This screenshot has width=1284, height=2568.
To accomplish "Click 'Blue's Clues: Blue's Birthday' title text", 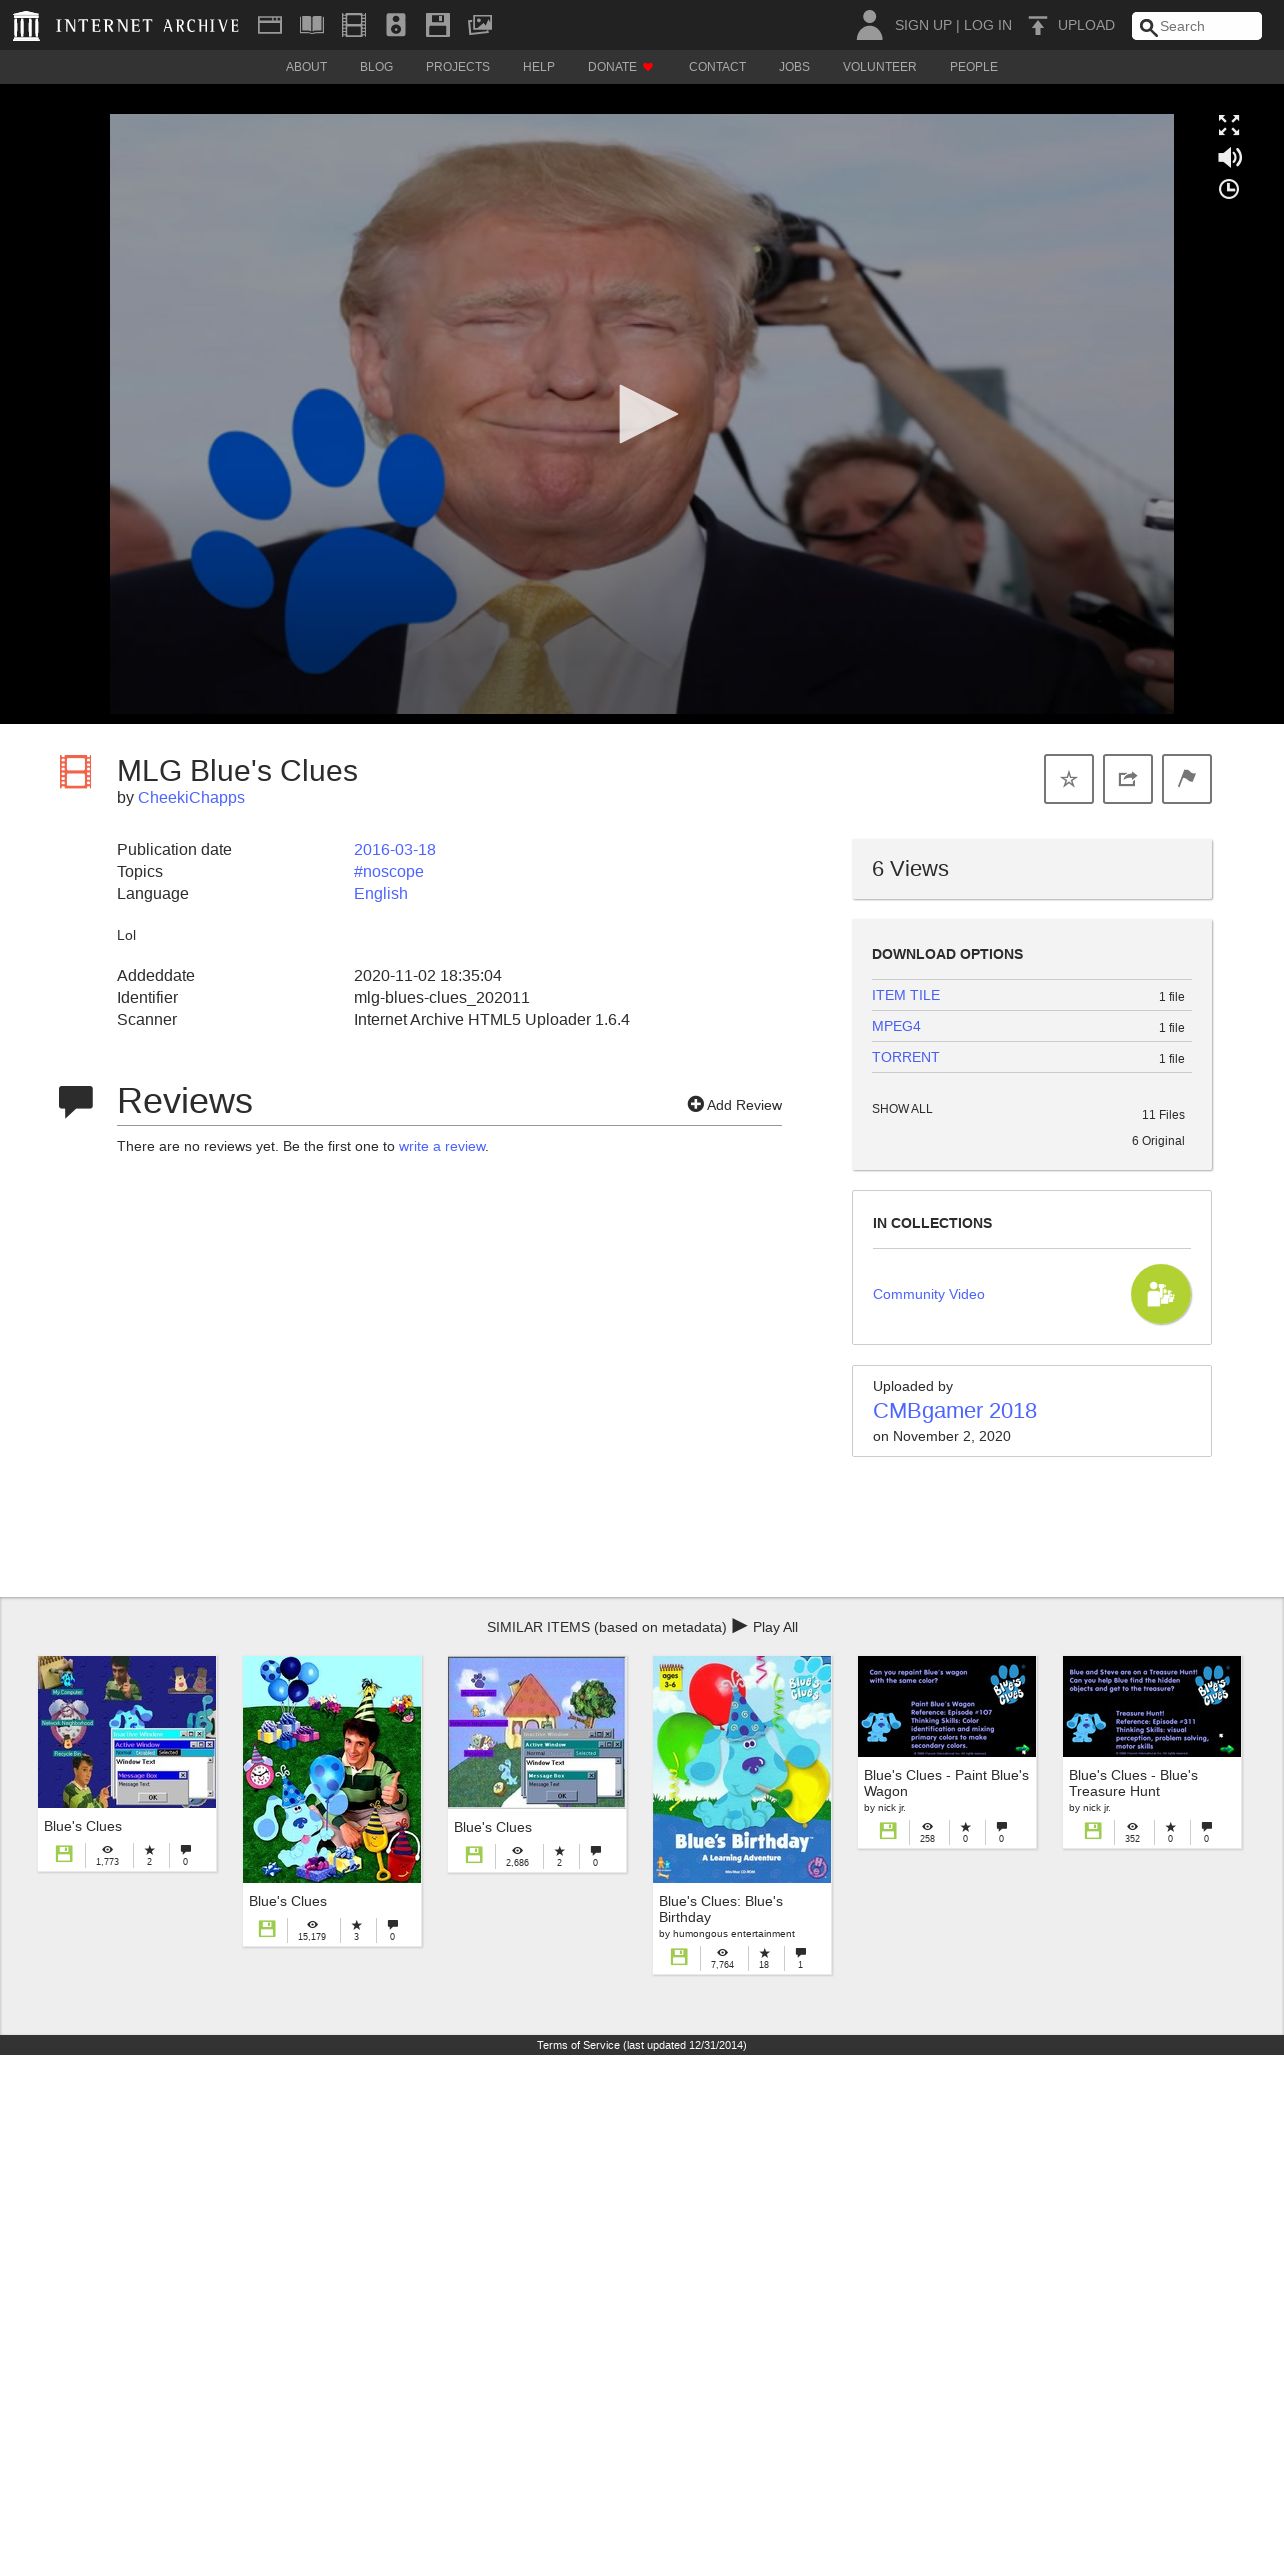I will point(721,1909).
